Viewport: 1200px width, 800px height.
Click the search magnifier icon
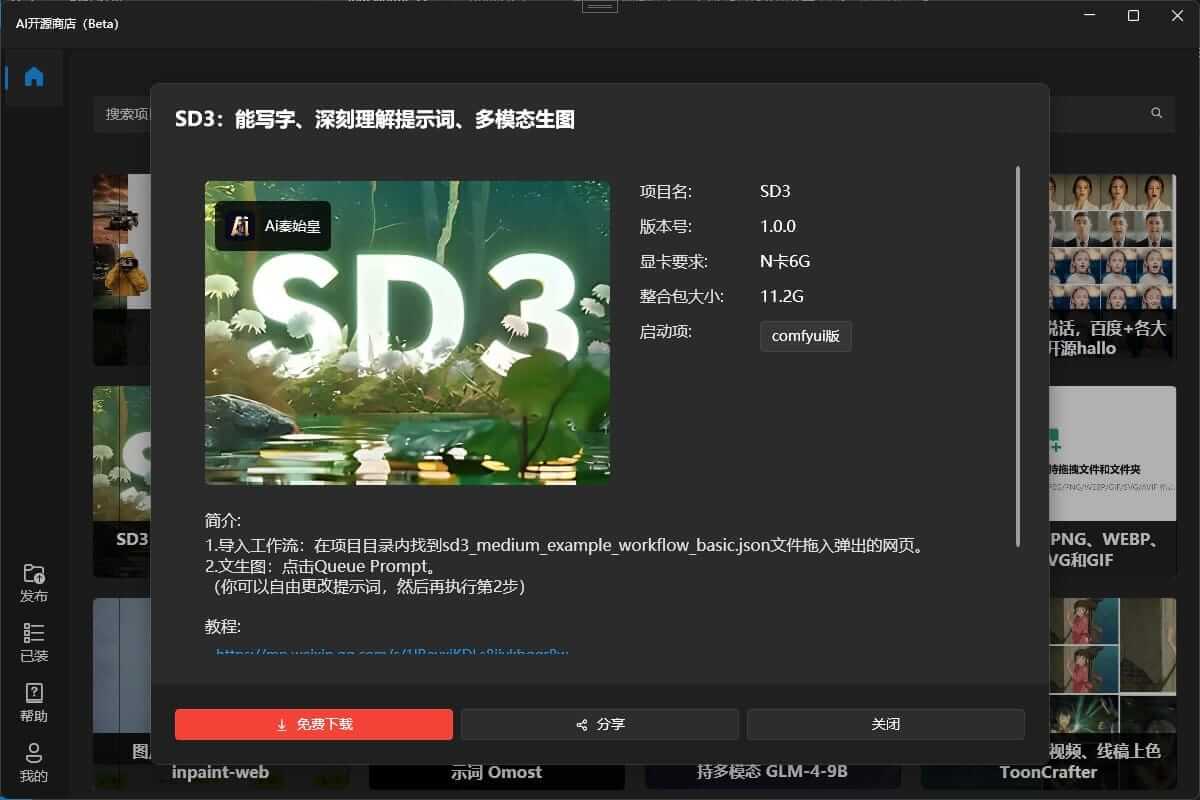point(1157,113)
